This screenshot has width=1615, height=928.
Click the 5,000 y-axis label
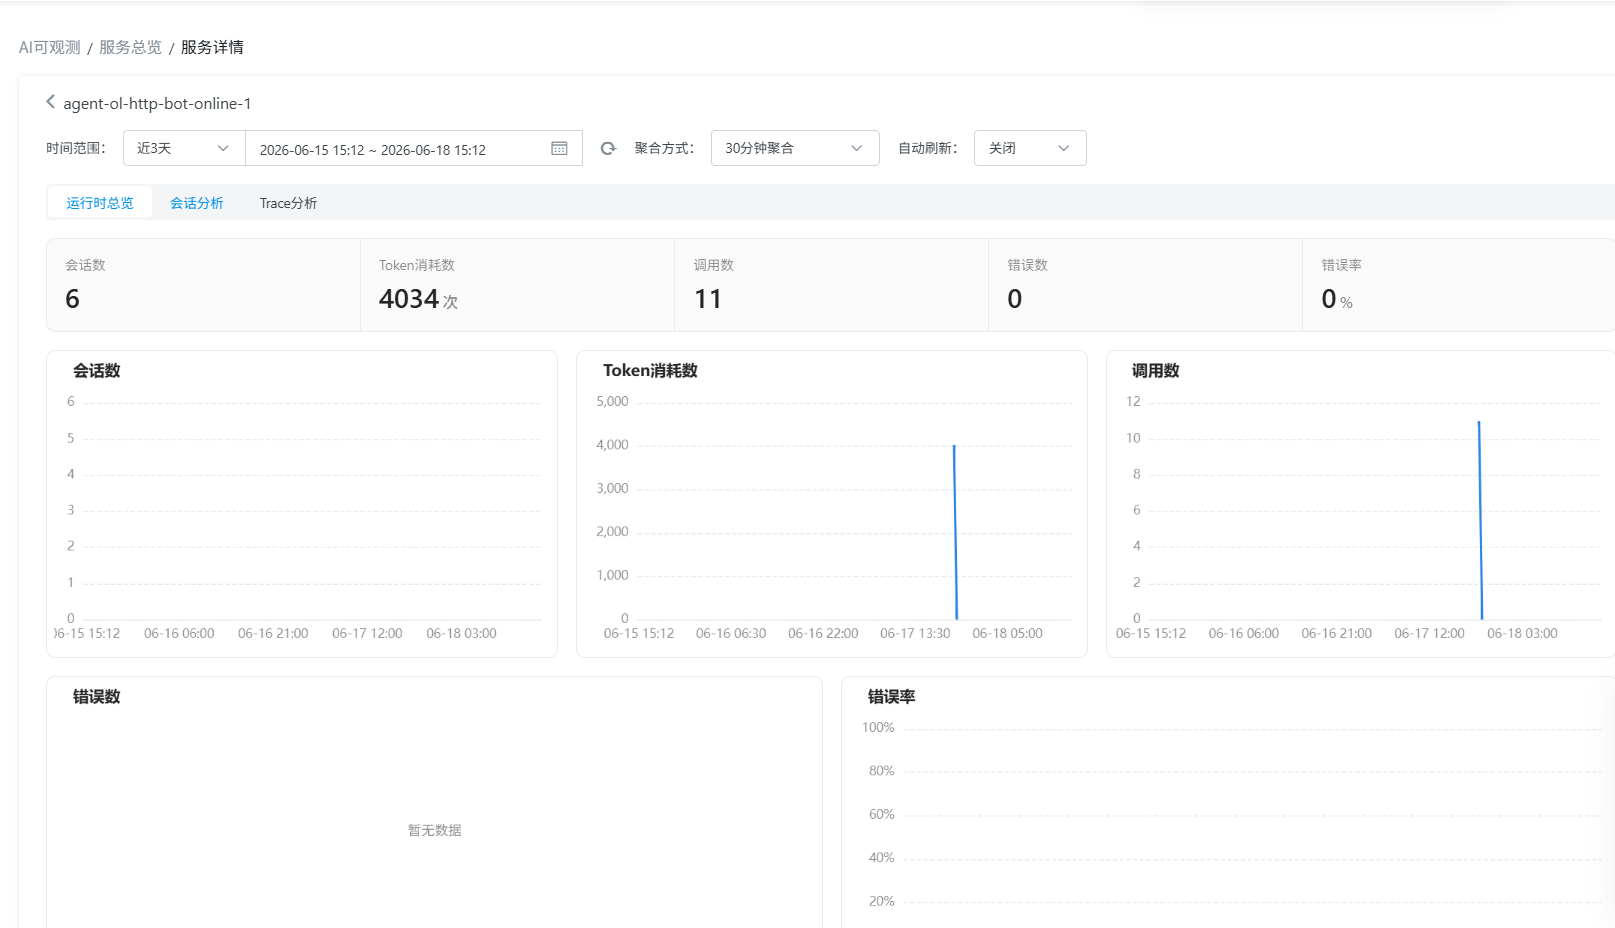(x=612, y=401)
